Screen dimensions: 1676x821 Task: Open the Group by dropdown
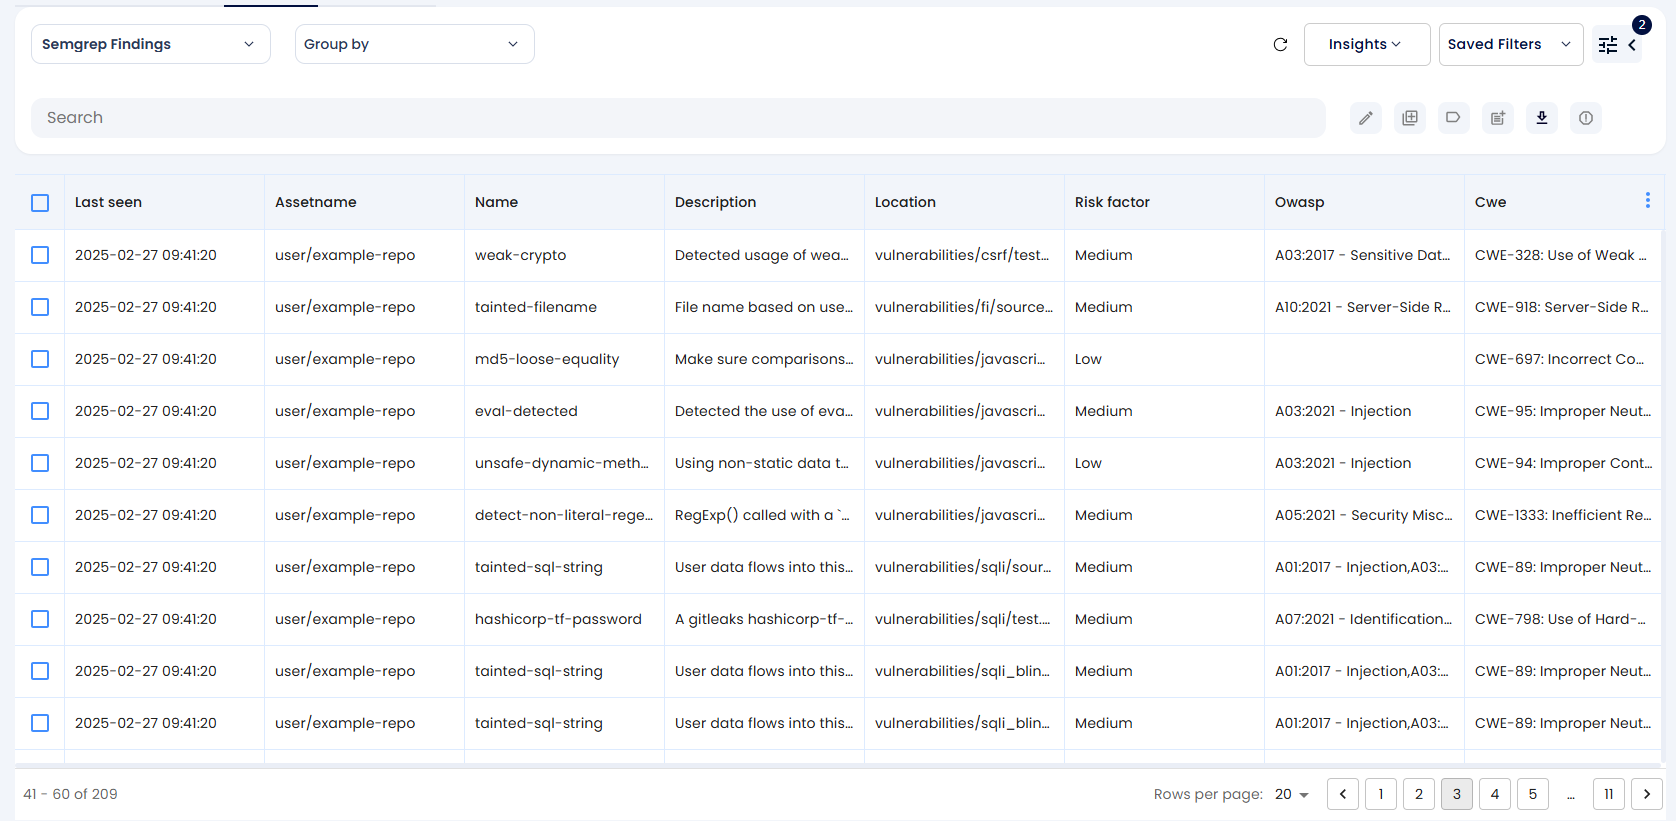(415, 44)
